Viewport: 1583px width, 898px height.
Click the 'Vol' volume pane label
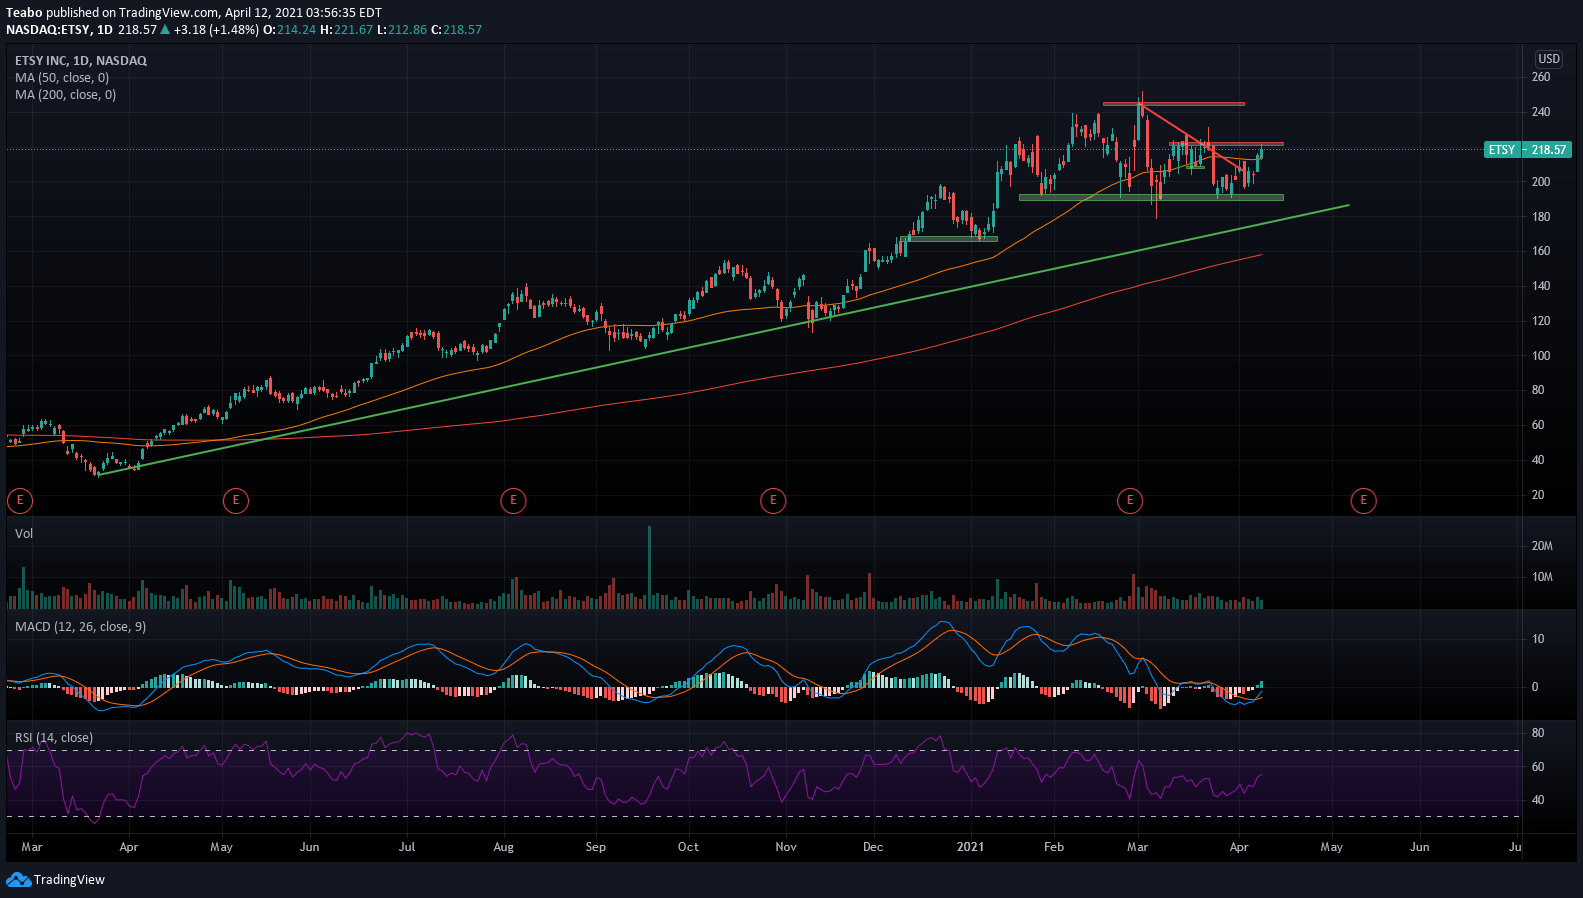24,534
